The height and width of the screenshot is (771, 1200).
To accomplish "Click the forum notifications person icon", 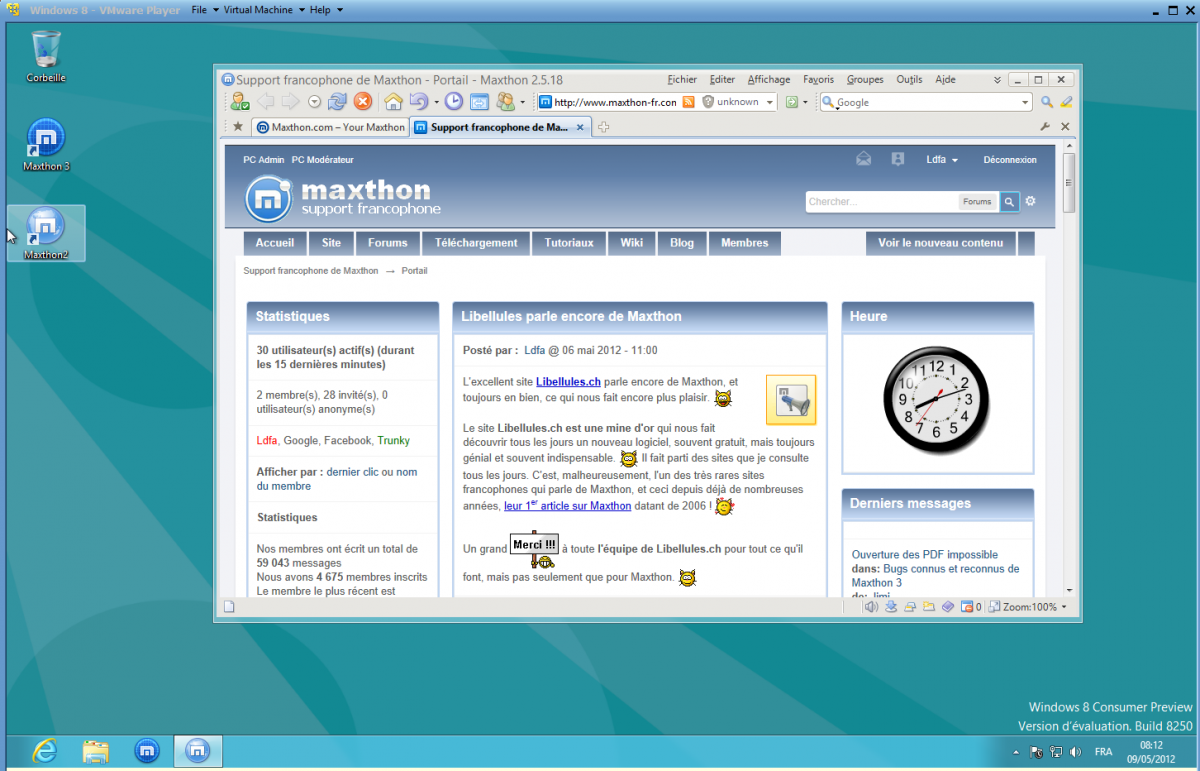I will coord(898,159).
